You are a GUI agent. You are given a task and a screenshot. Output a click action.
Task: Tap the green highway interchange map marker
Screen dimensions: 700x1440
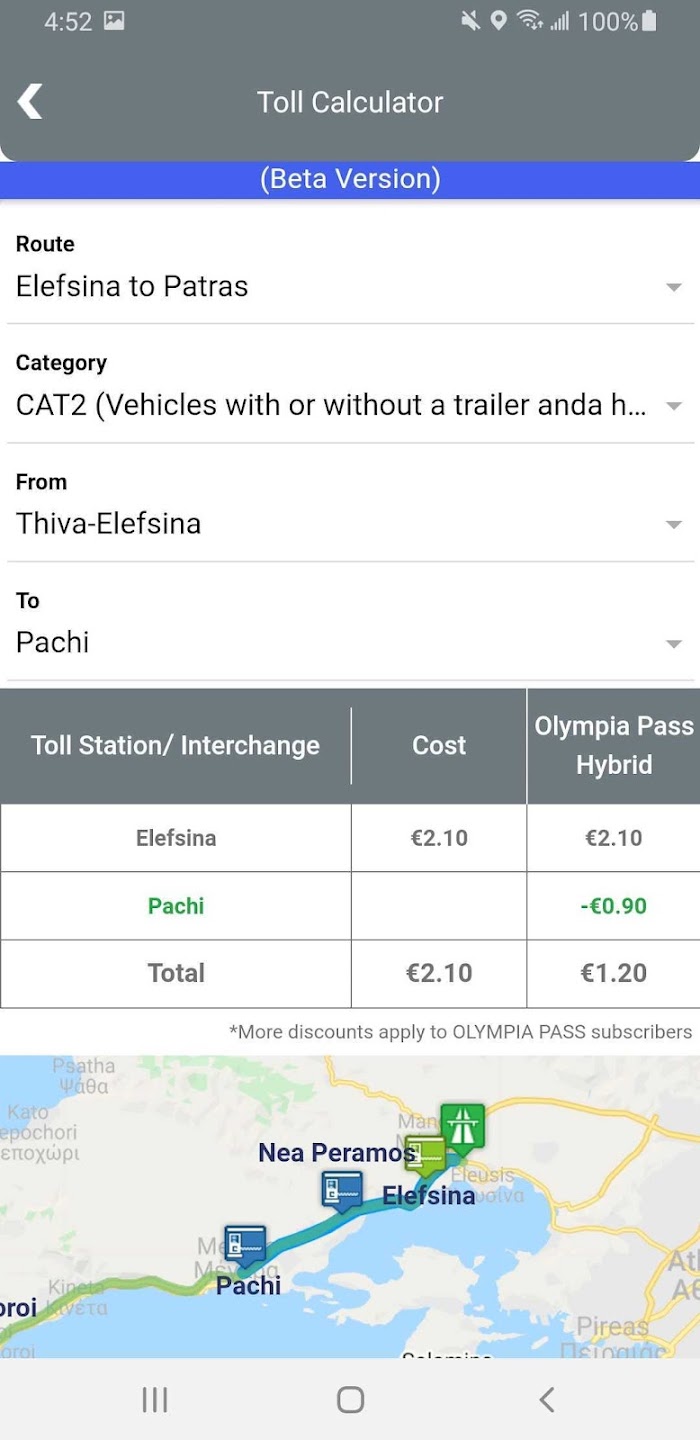[462, 1128]
